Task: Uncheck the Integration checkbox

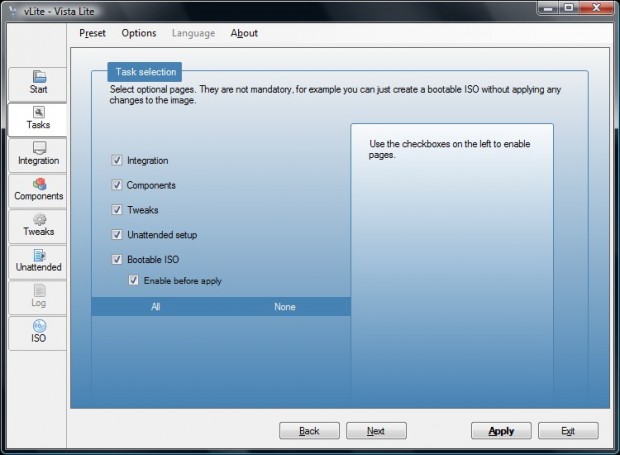Action: pyautogui.click(x=117, y=160)
